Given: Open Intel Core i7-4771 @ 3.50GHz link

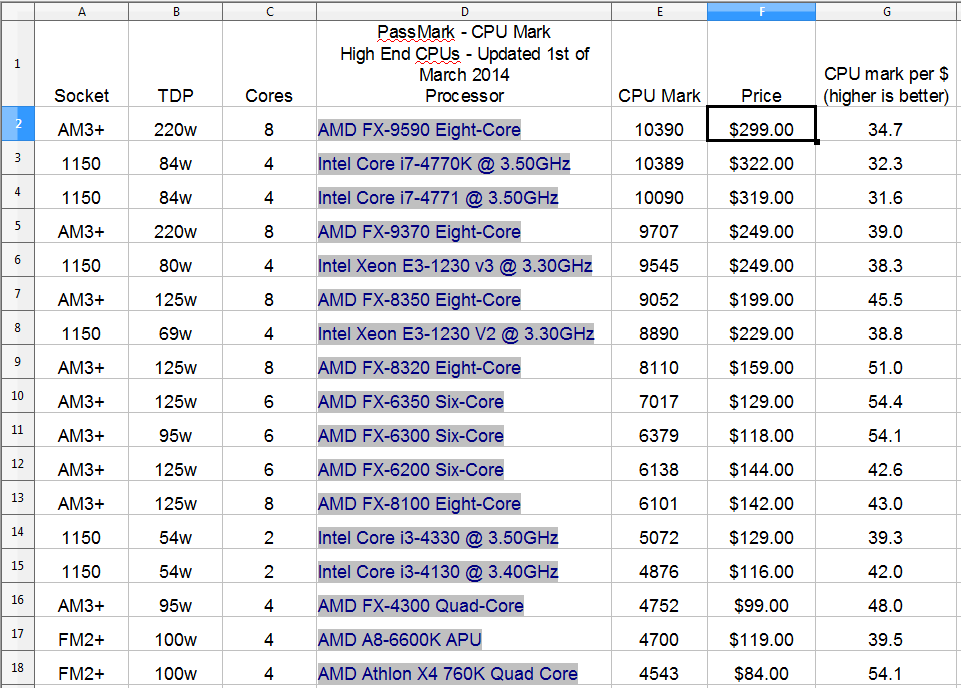Looking at the screenshot, I should (438, 197).
